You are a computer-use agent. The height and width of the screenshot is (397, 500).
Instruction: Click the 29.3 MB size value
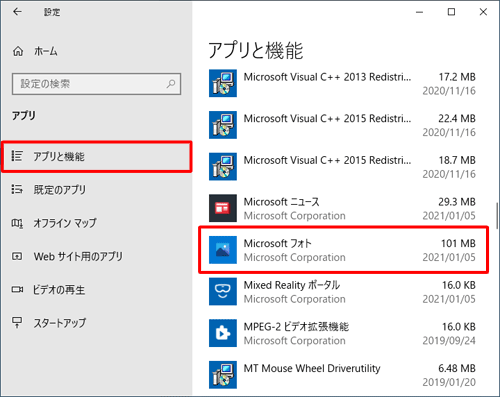point(457,202)
